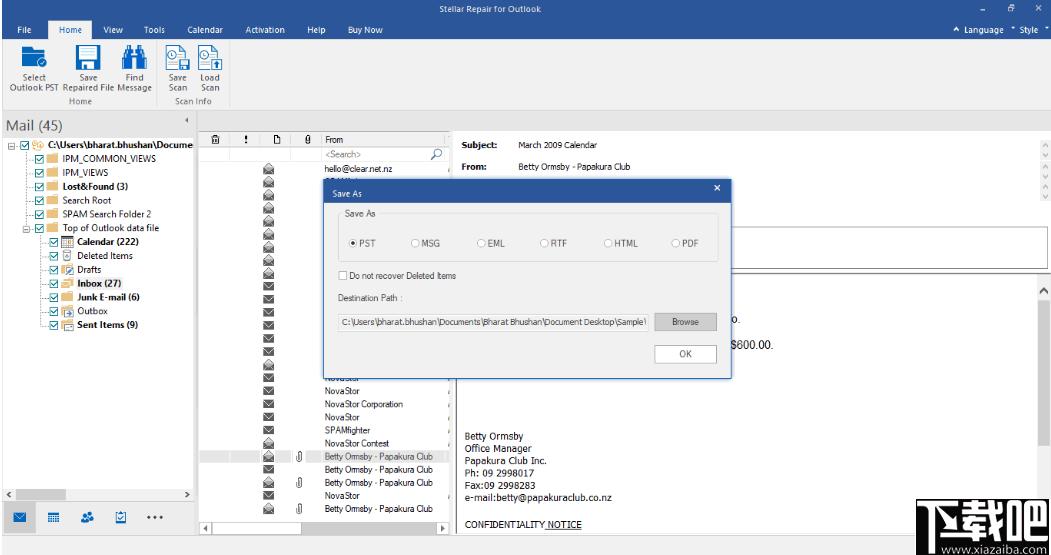The height and width of the screenshot is (555, 1051).
Task: Click Browse for destination path
Action: pyautogui.click(x=685, y=322)
